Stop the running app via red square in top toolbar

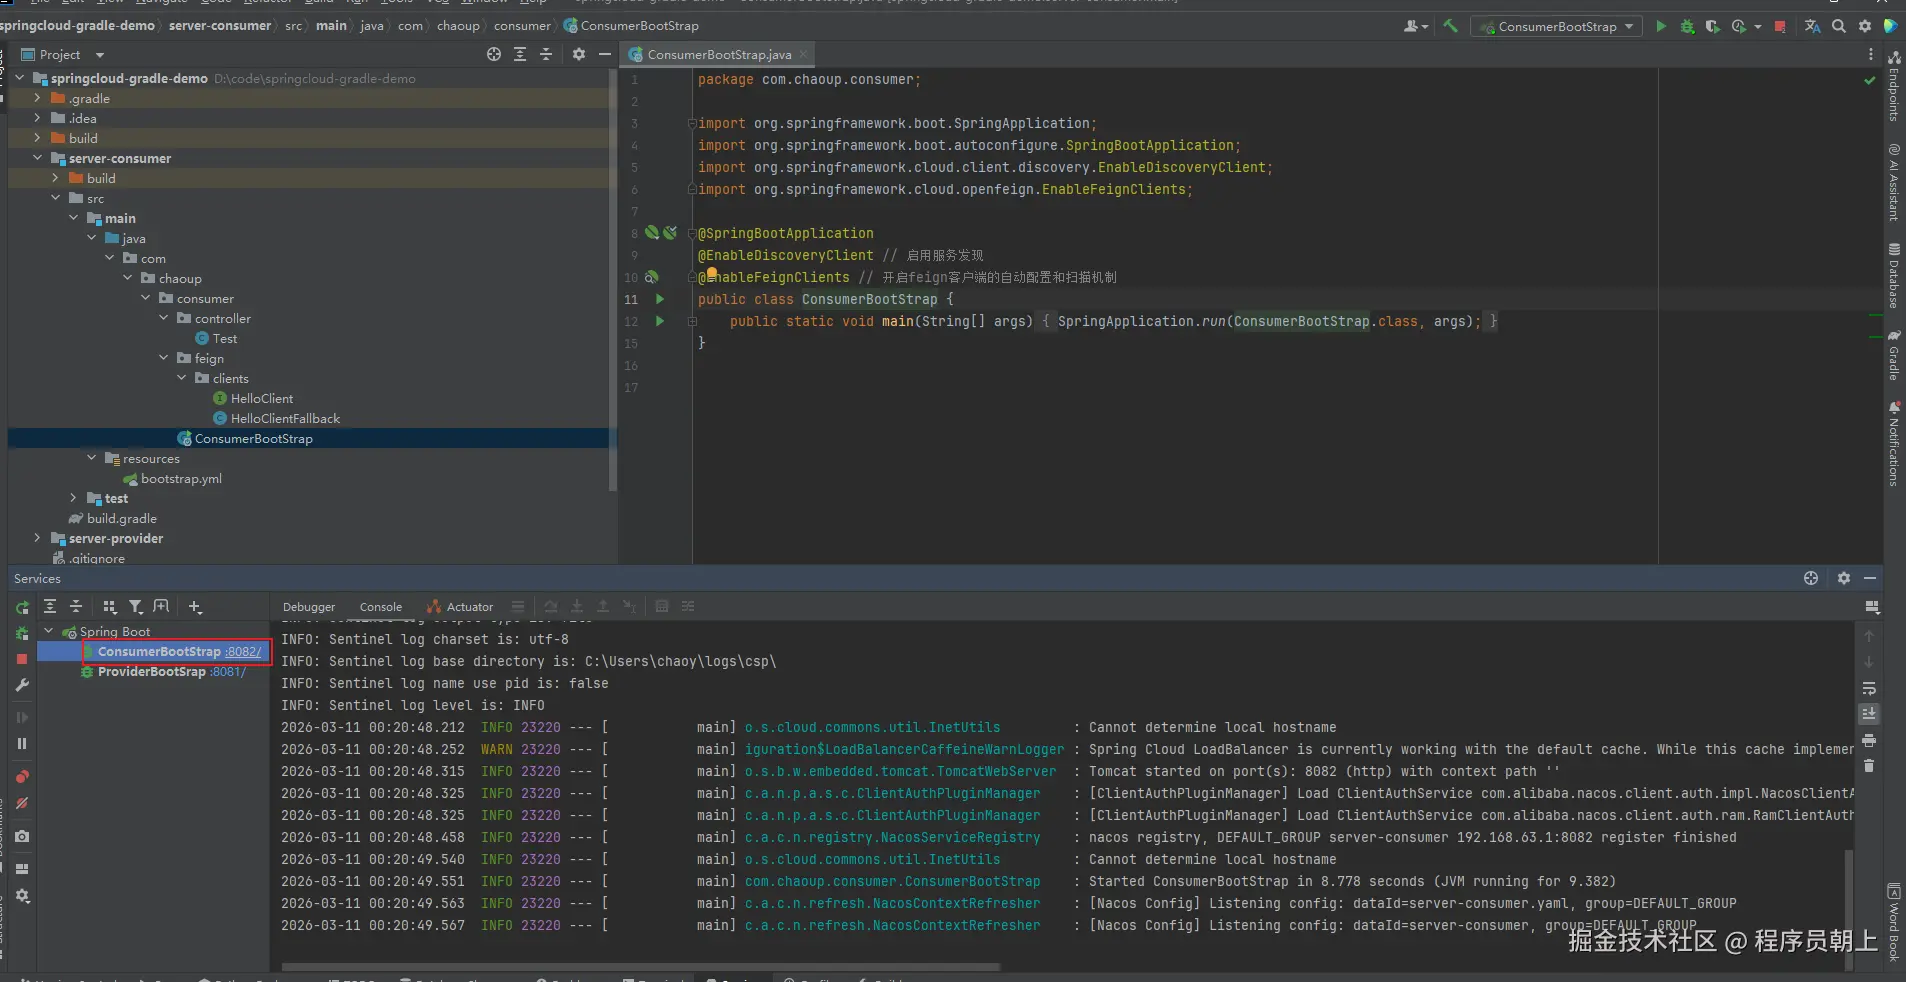(x=1780, y=27)
